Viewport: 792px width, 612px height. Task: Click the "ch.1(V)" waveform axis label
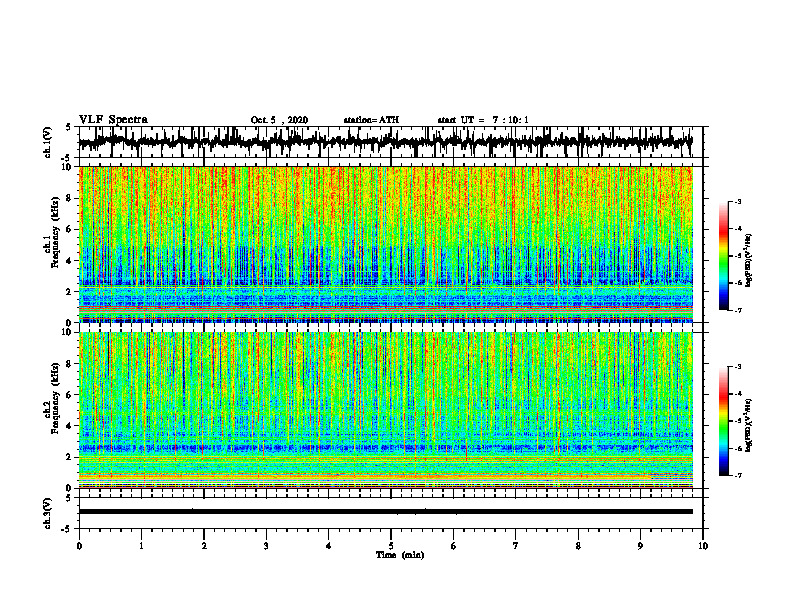[48, 142]
